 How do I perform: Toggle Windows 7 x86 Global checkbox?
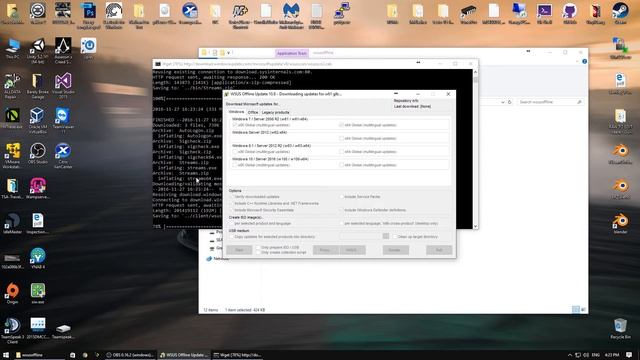point(235,125)
